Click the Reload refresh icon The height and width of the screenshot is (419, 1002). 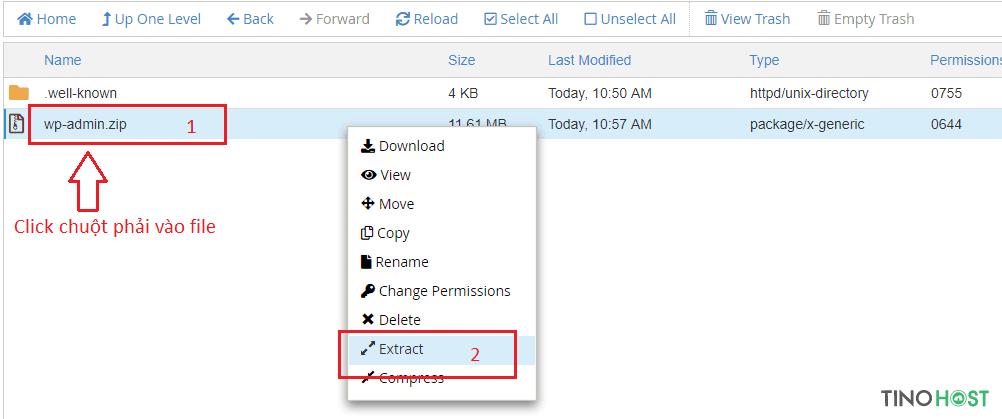[403, 19]
